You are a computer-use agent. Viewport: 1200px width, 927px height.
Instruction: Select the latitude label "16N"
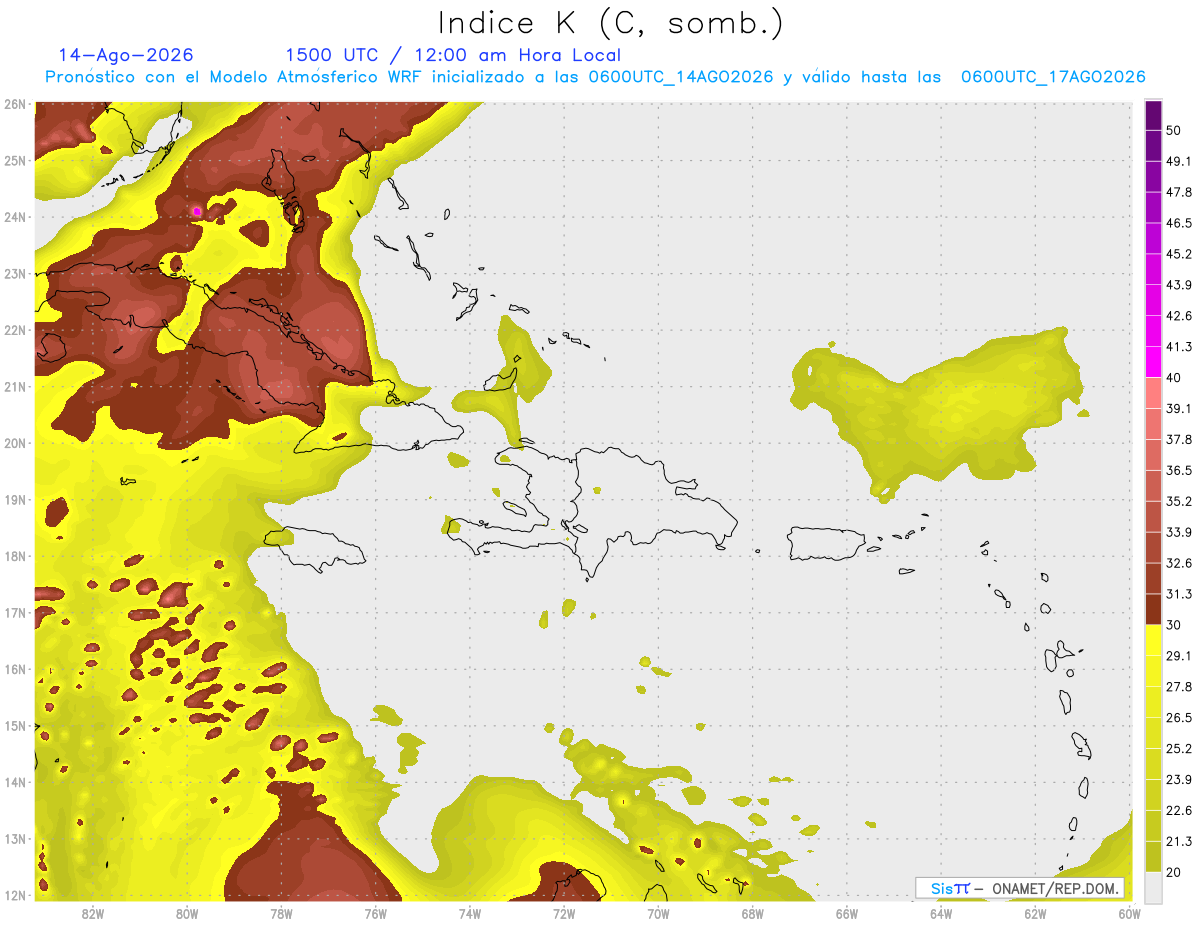[15, 669]
